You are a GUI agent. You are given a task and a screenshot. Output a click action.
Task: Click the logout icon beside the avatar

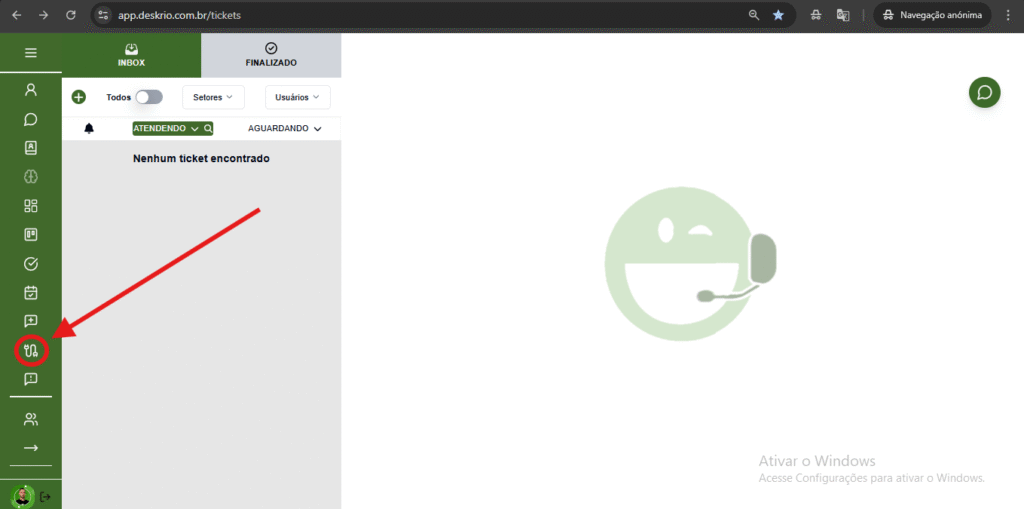coord(46,496)
